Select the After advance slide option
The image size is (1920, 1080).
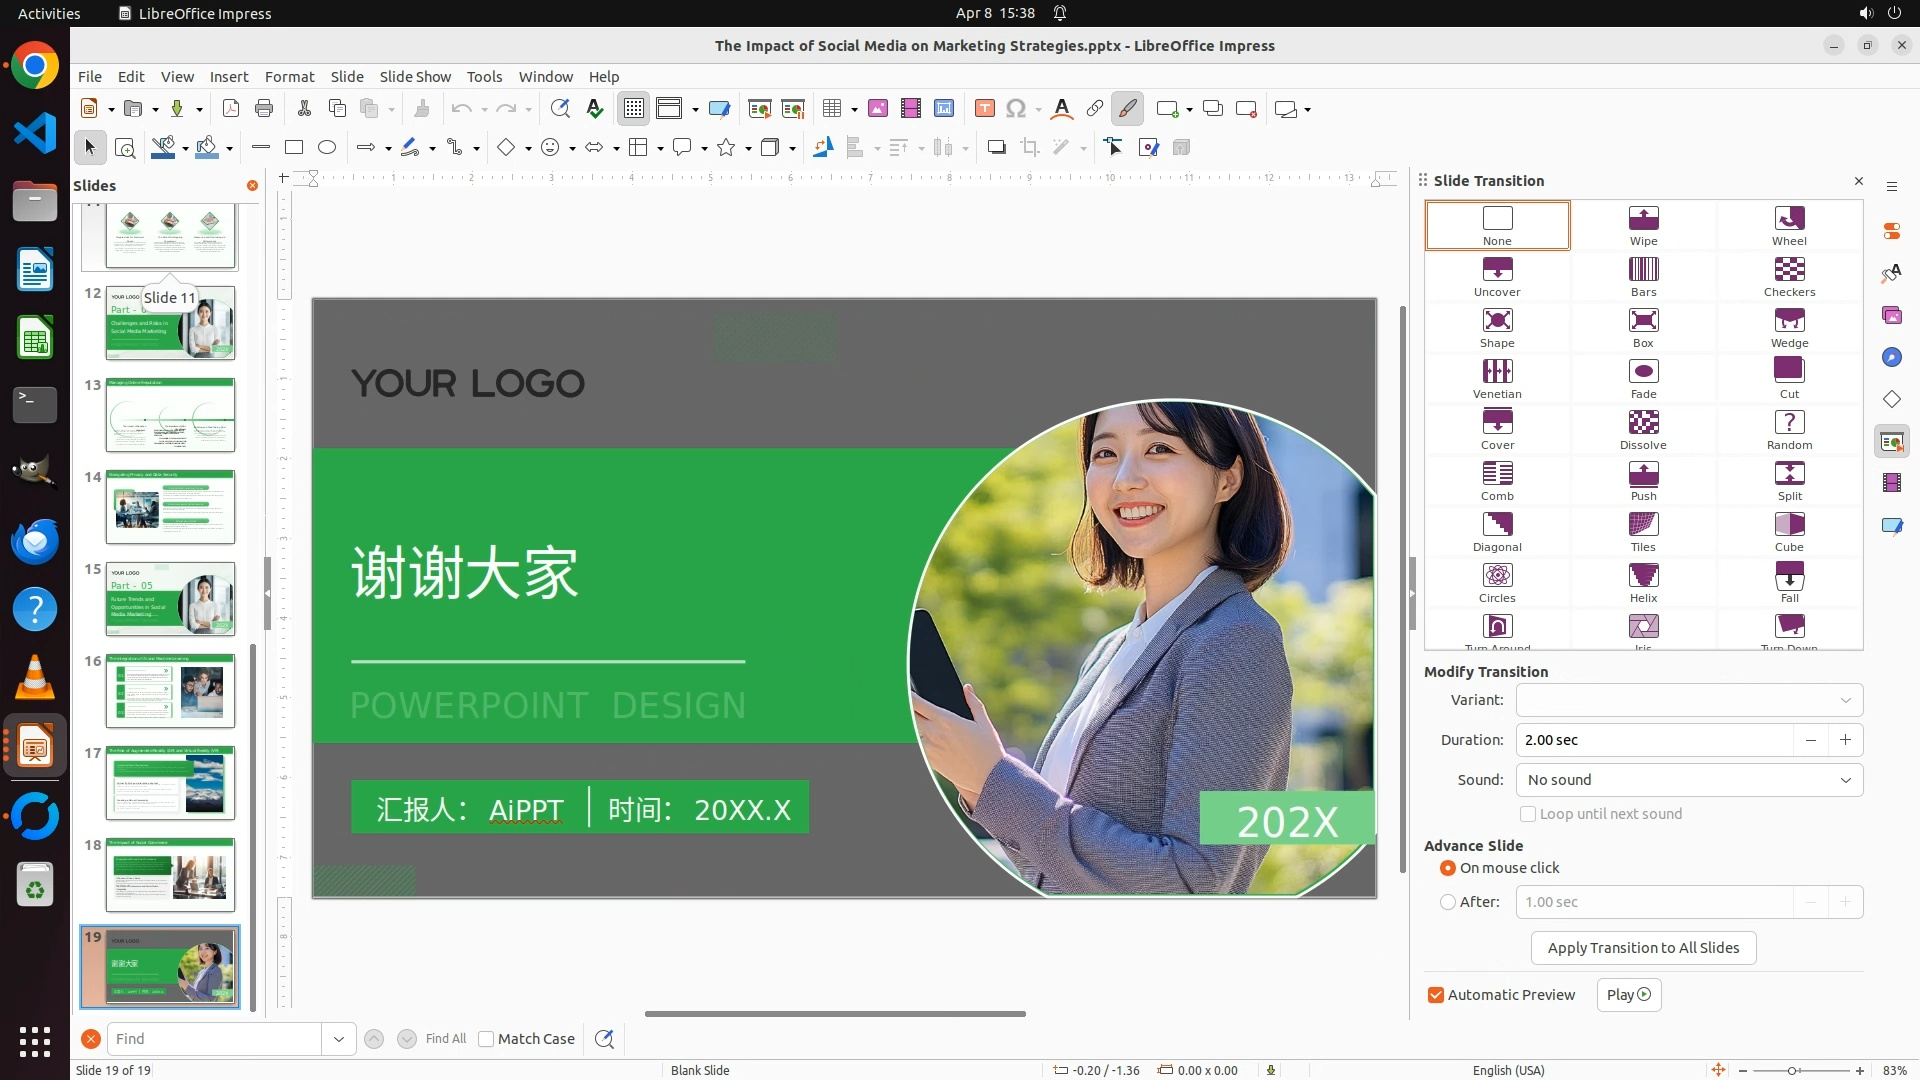click(x=1448, y=902)
